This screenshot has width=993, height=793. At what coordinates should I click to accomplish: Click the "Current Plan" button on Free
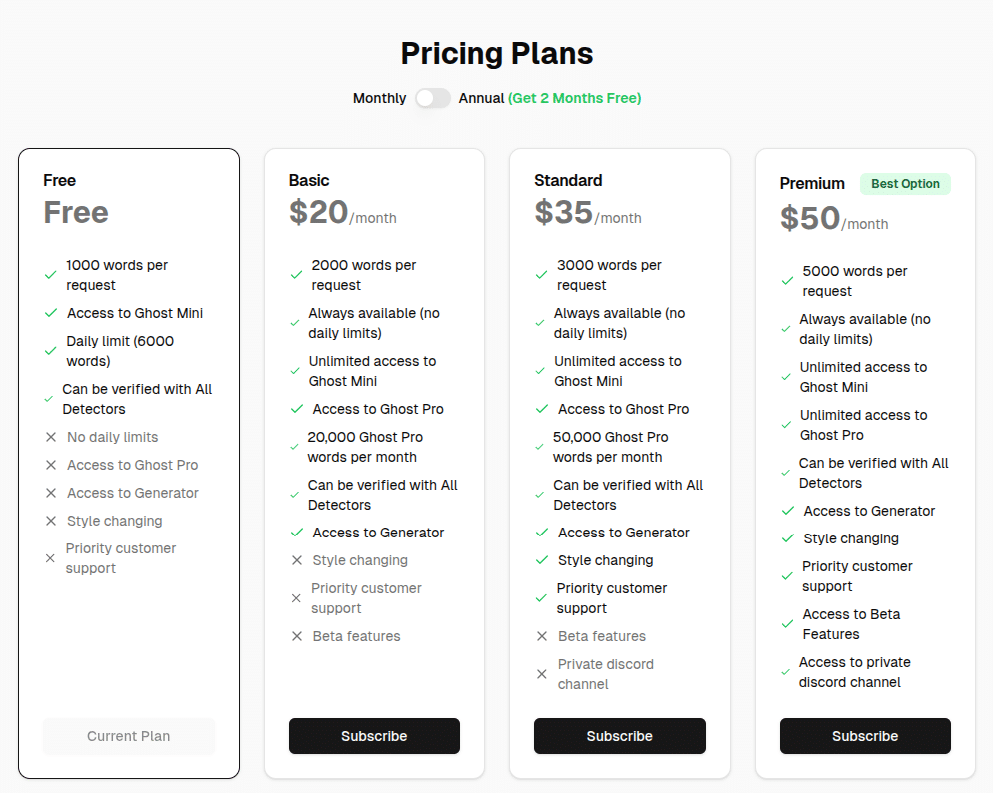[128, 736]
